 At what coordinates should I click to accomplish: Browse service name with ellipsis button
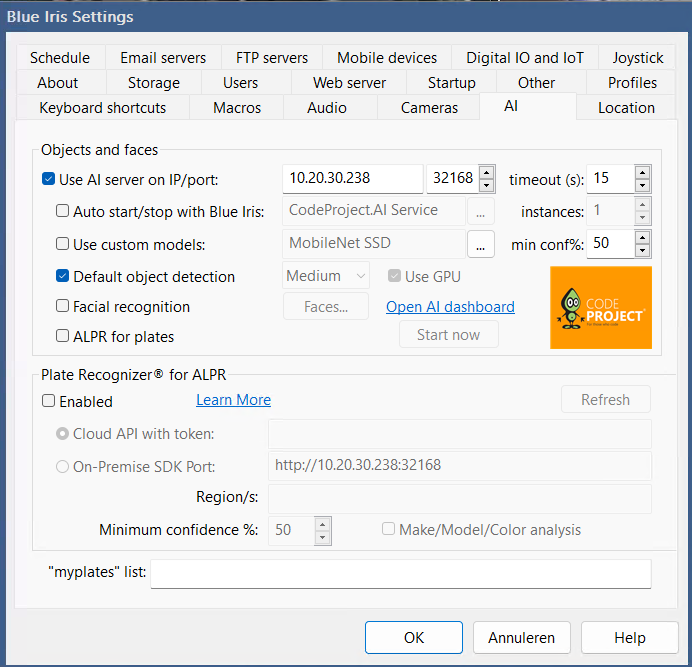(x=481, y=211)
